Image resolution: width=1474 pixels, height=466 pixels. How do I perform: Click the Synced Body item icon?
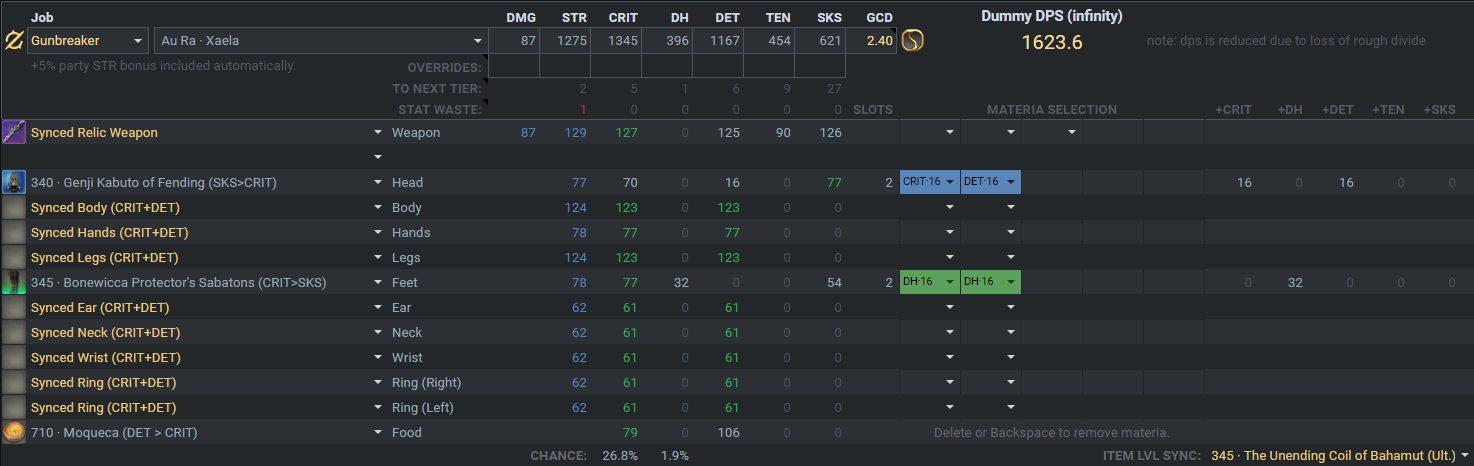coord(14,207)
